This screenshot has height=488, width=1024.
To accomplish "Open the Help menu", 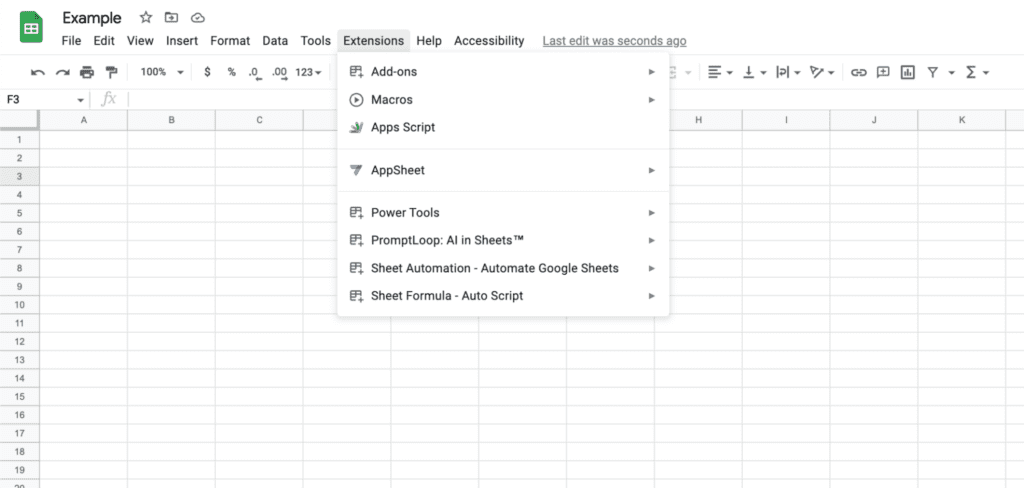I will click(429, 41).
